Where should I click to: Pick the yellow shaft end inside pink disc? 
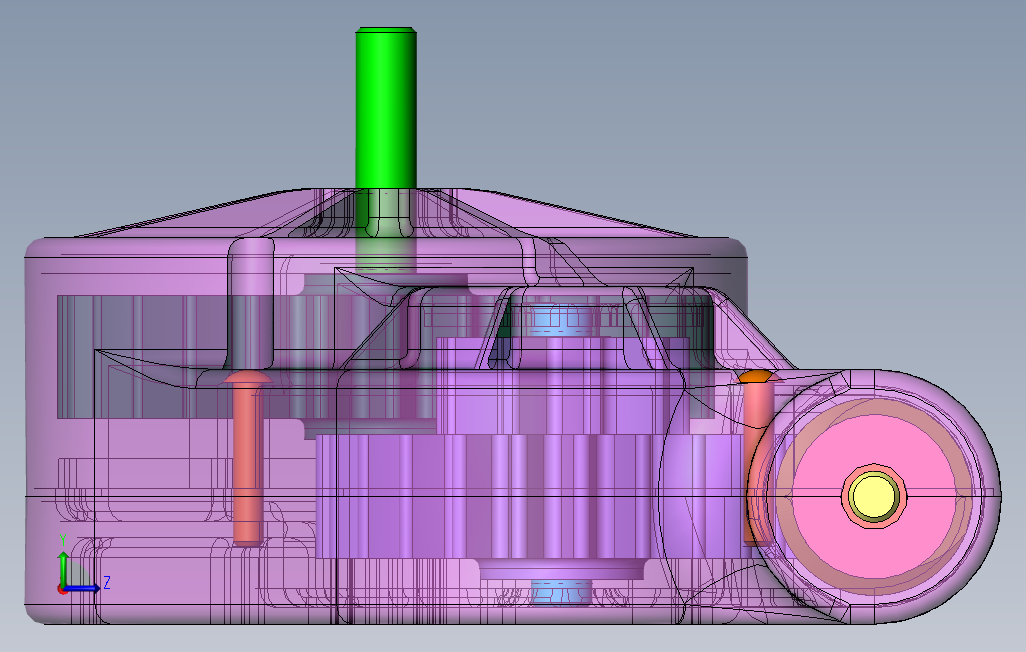click(x=875, y=496)
